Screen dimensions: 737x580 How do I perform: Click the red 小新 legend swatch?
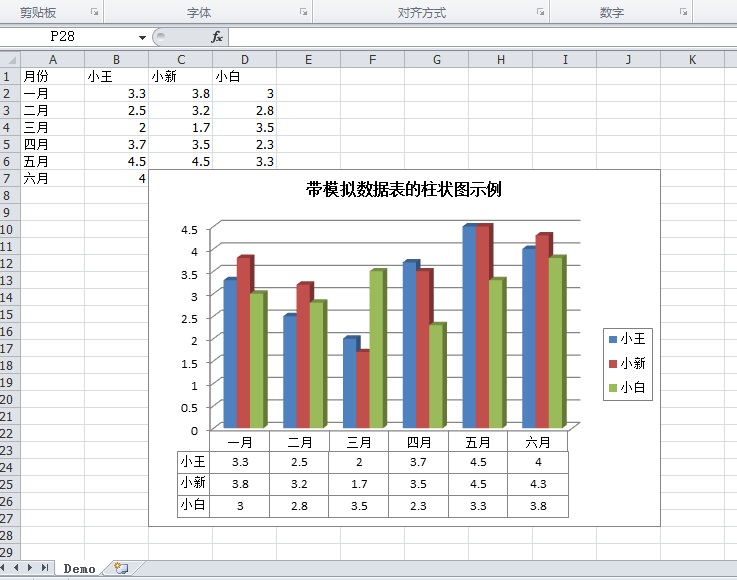(x=613, y=363)
